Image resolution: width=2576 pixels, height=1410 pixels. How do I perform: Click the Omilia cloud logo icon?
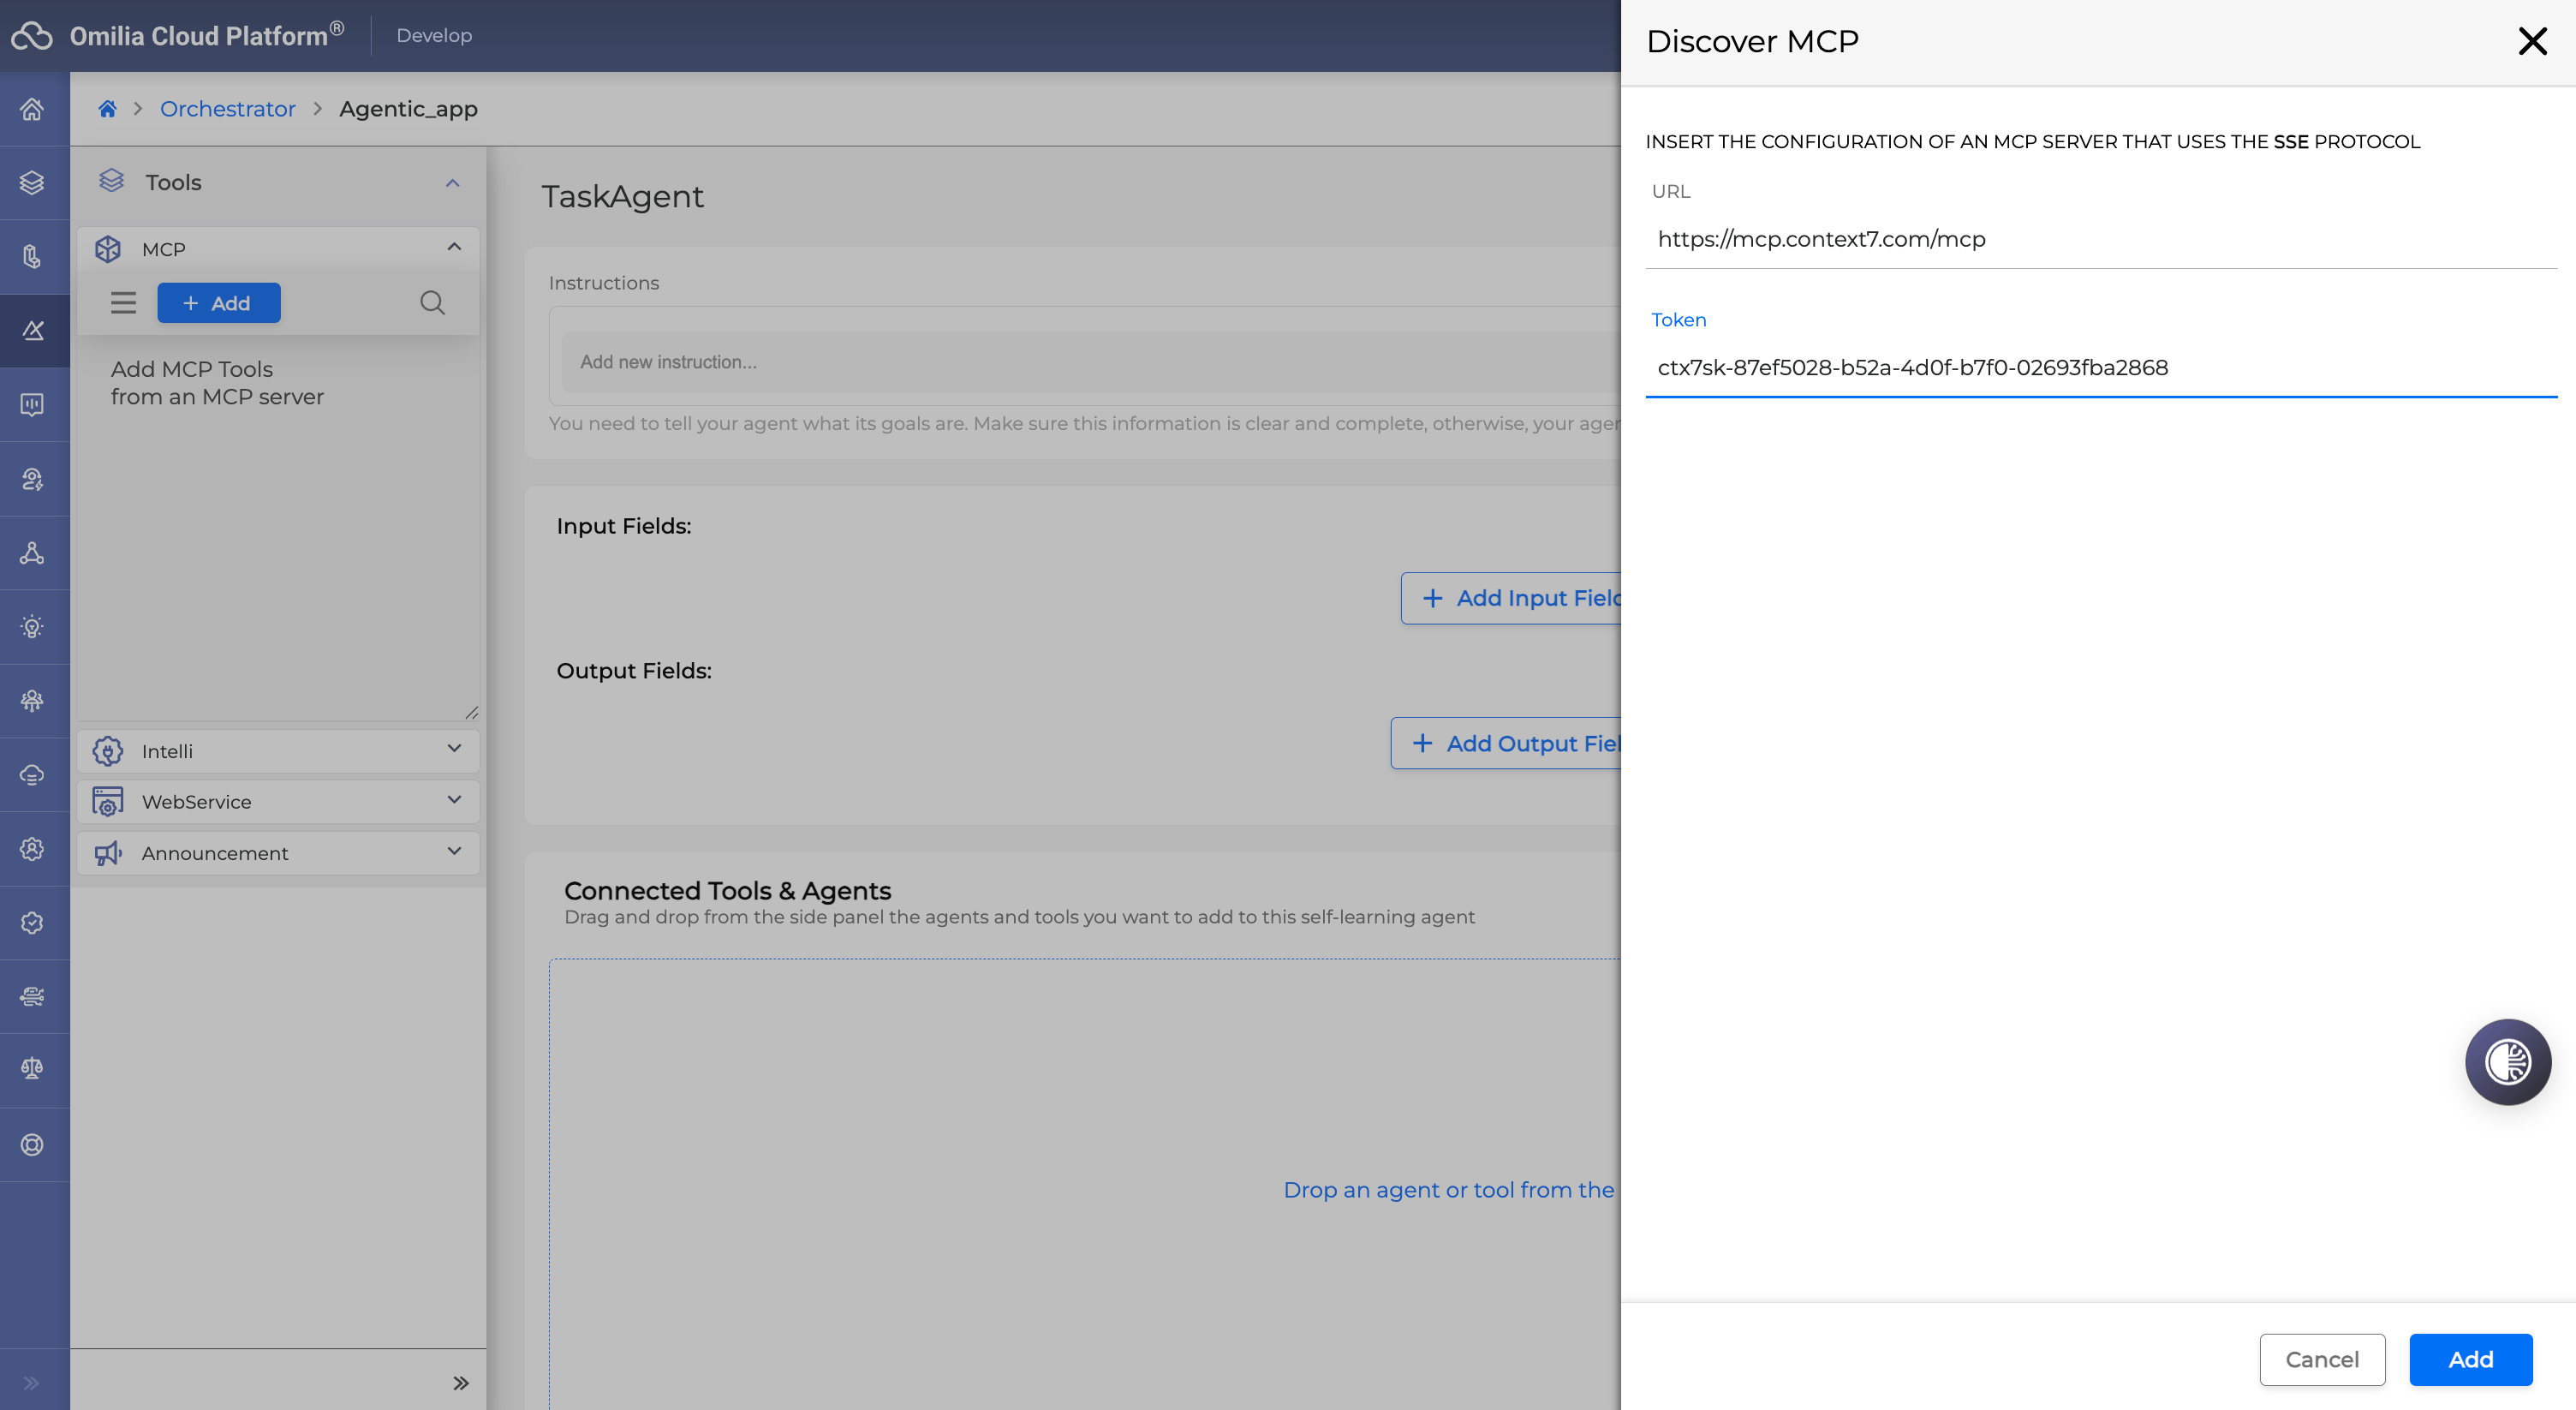(x=32, y=36)
